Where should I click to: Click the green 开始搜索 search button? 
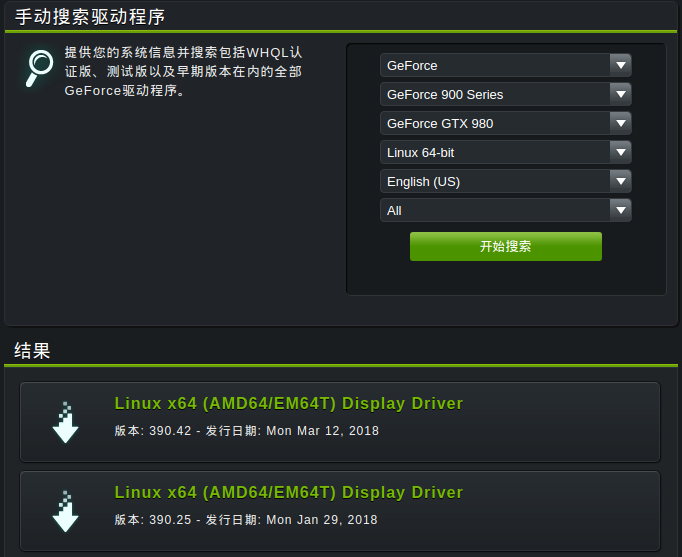click(x=506, y=247)
